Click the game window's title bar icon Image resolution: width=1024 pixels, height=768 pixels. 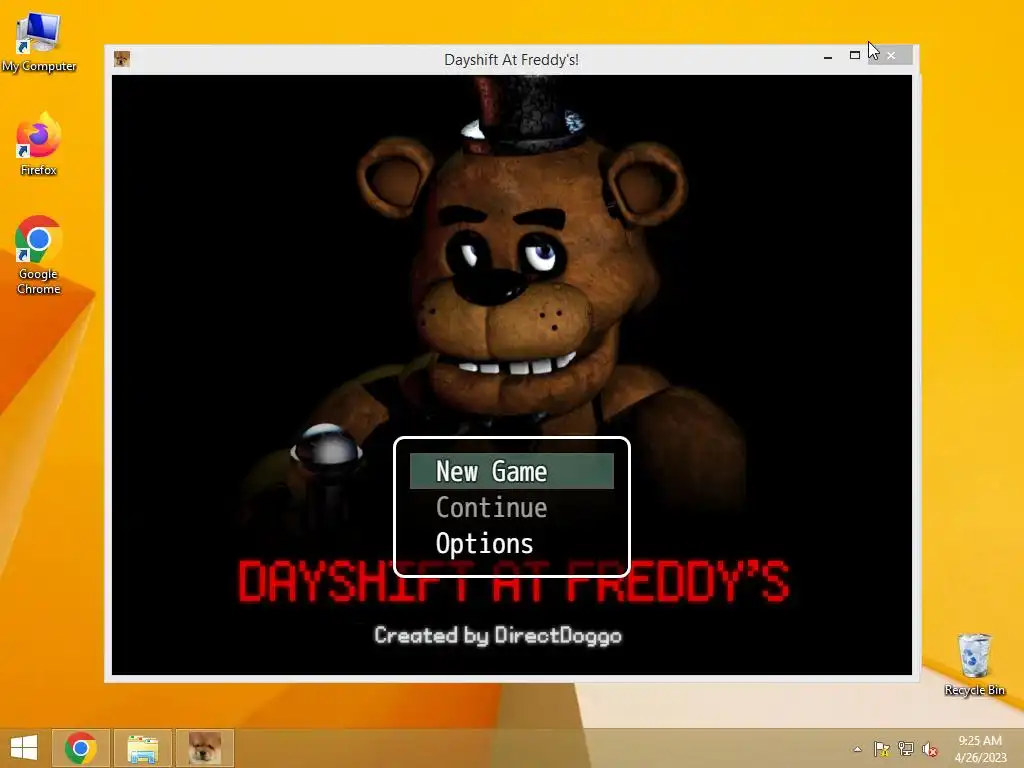[x=122, y=59]
